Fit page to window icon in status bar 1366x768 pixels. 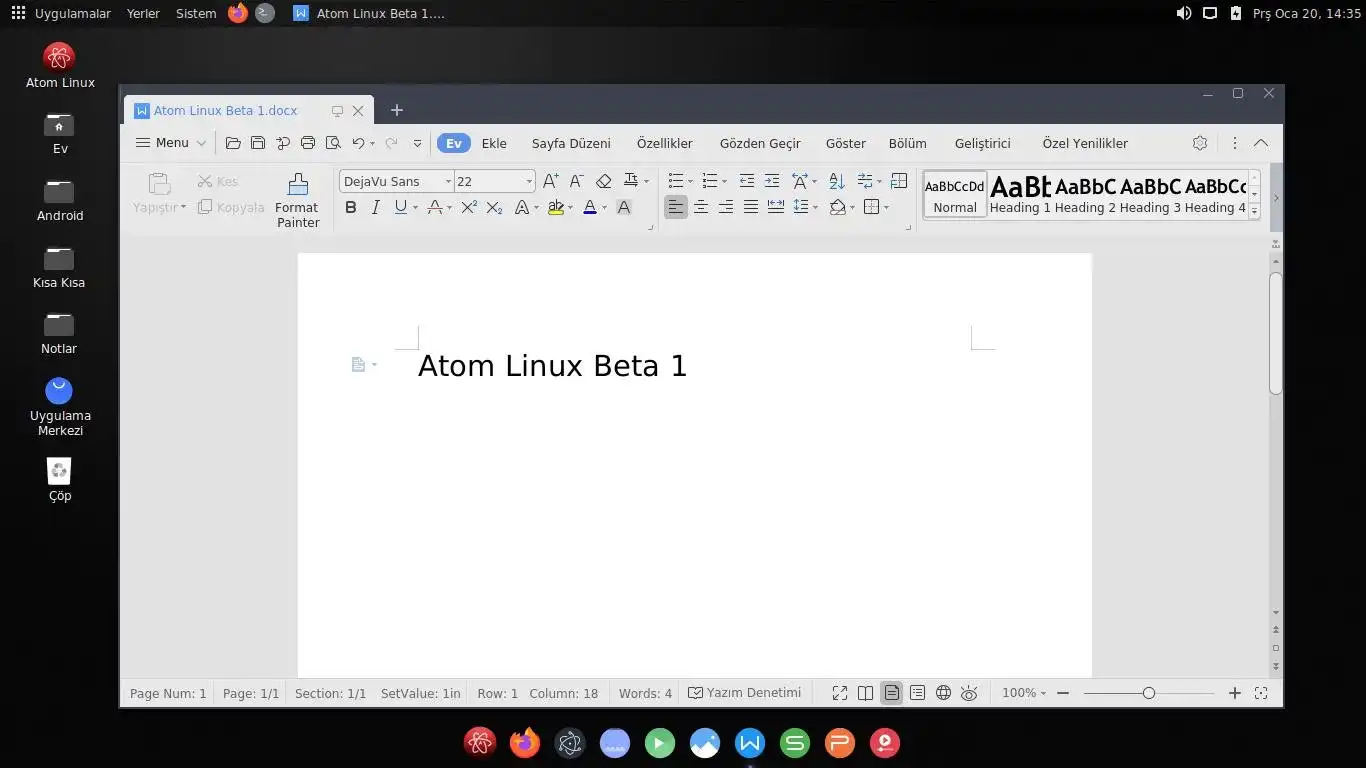1261,693
